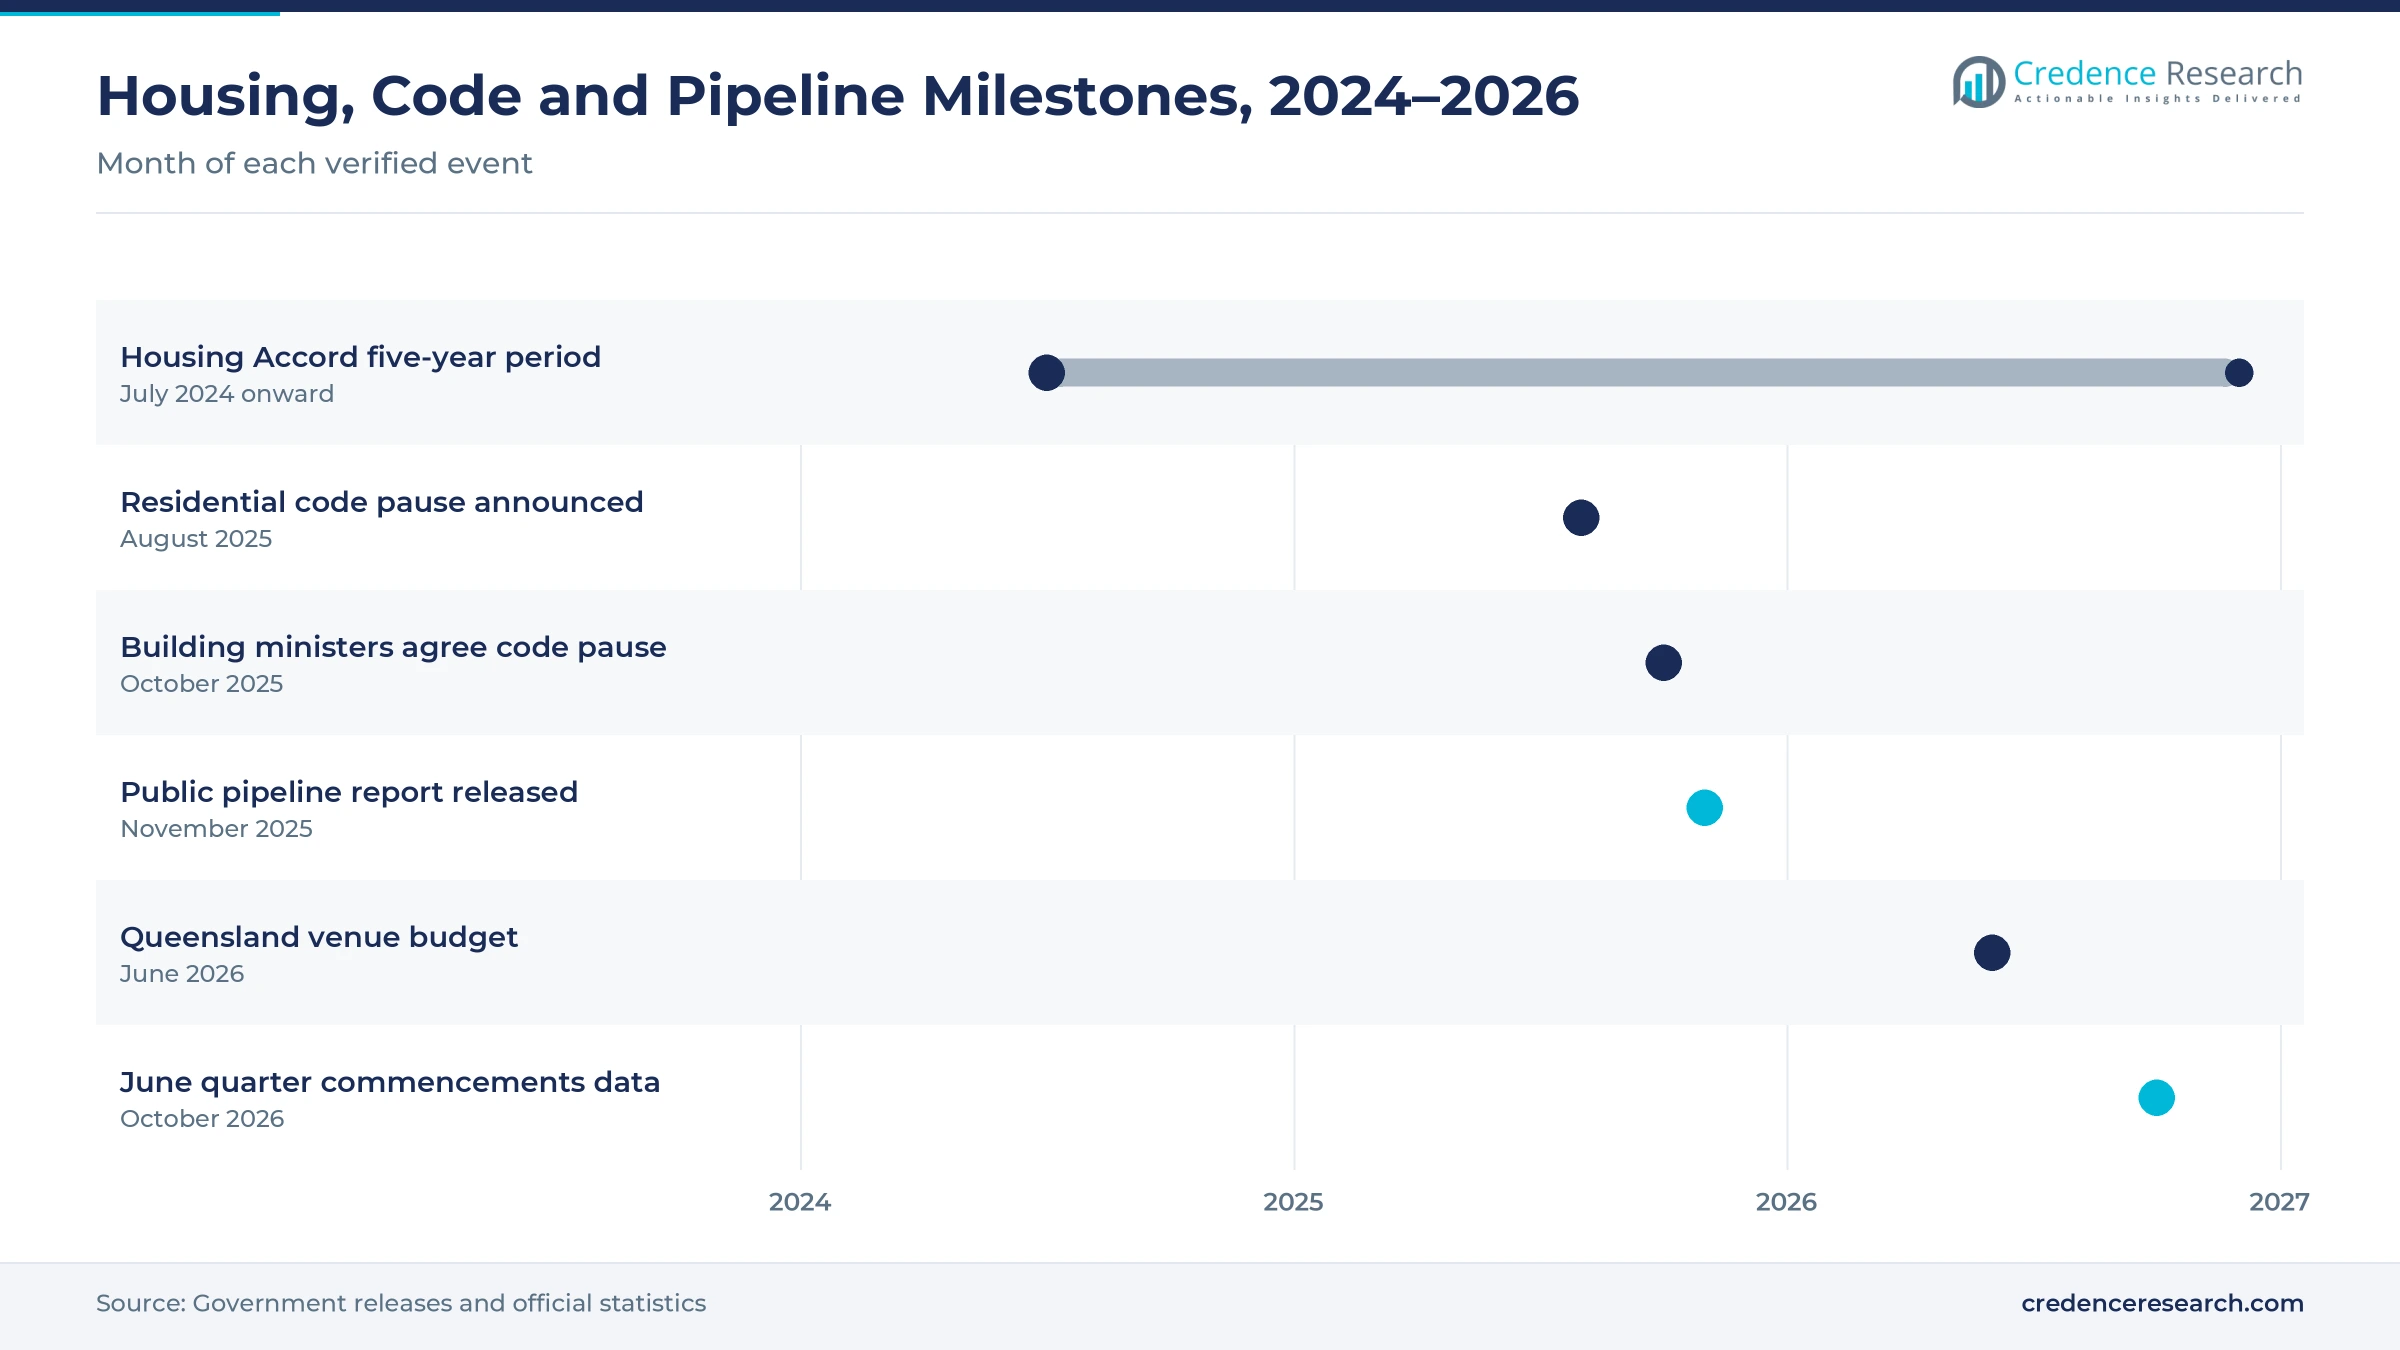The height and width of the screenshot is (1350, 2400).
Task: Click the 'August 2025' date text
Action: (x=196, y=539)
